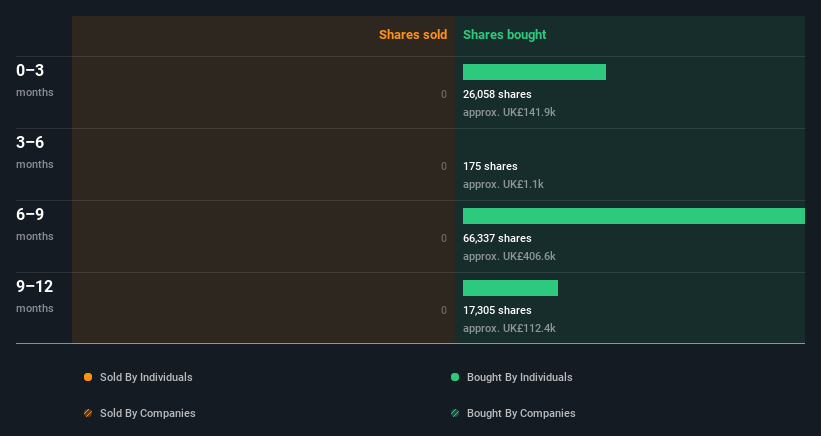
Task: Click the Shares sold column header
Action: (413, 35)
